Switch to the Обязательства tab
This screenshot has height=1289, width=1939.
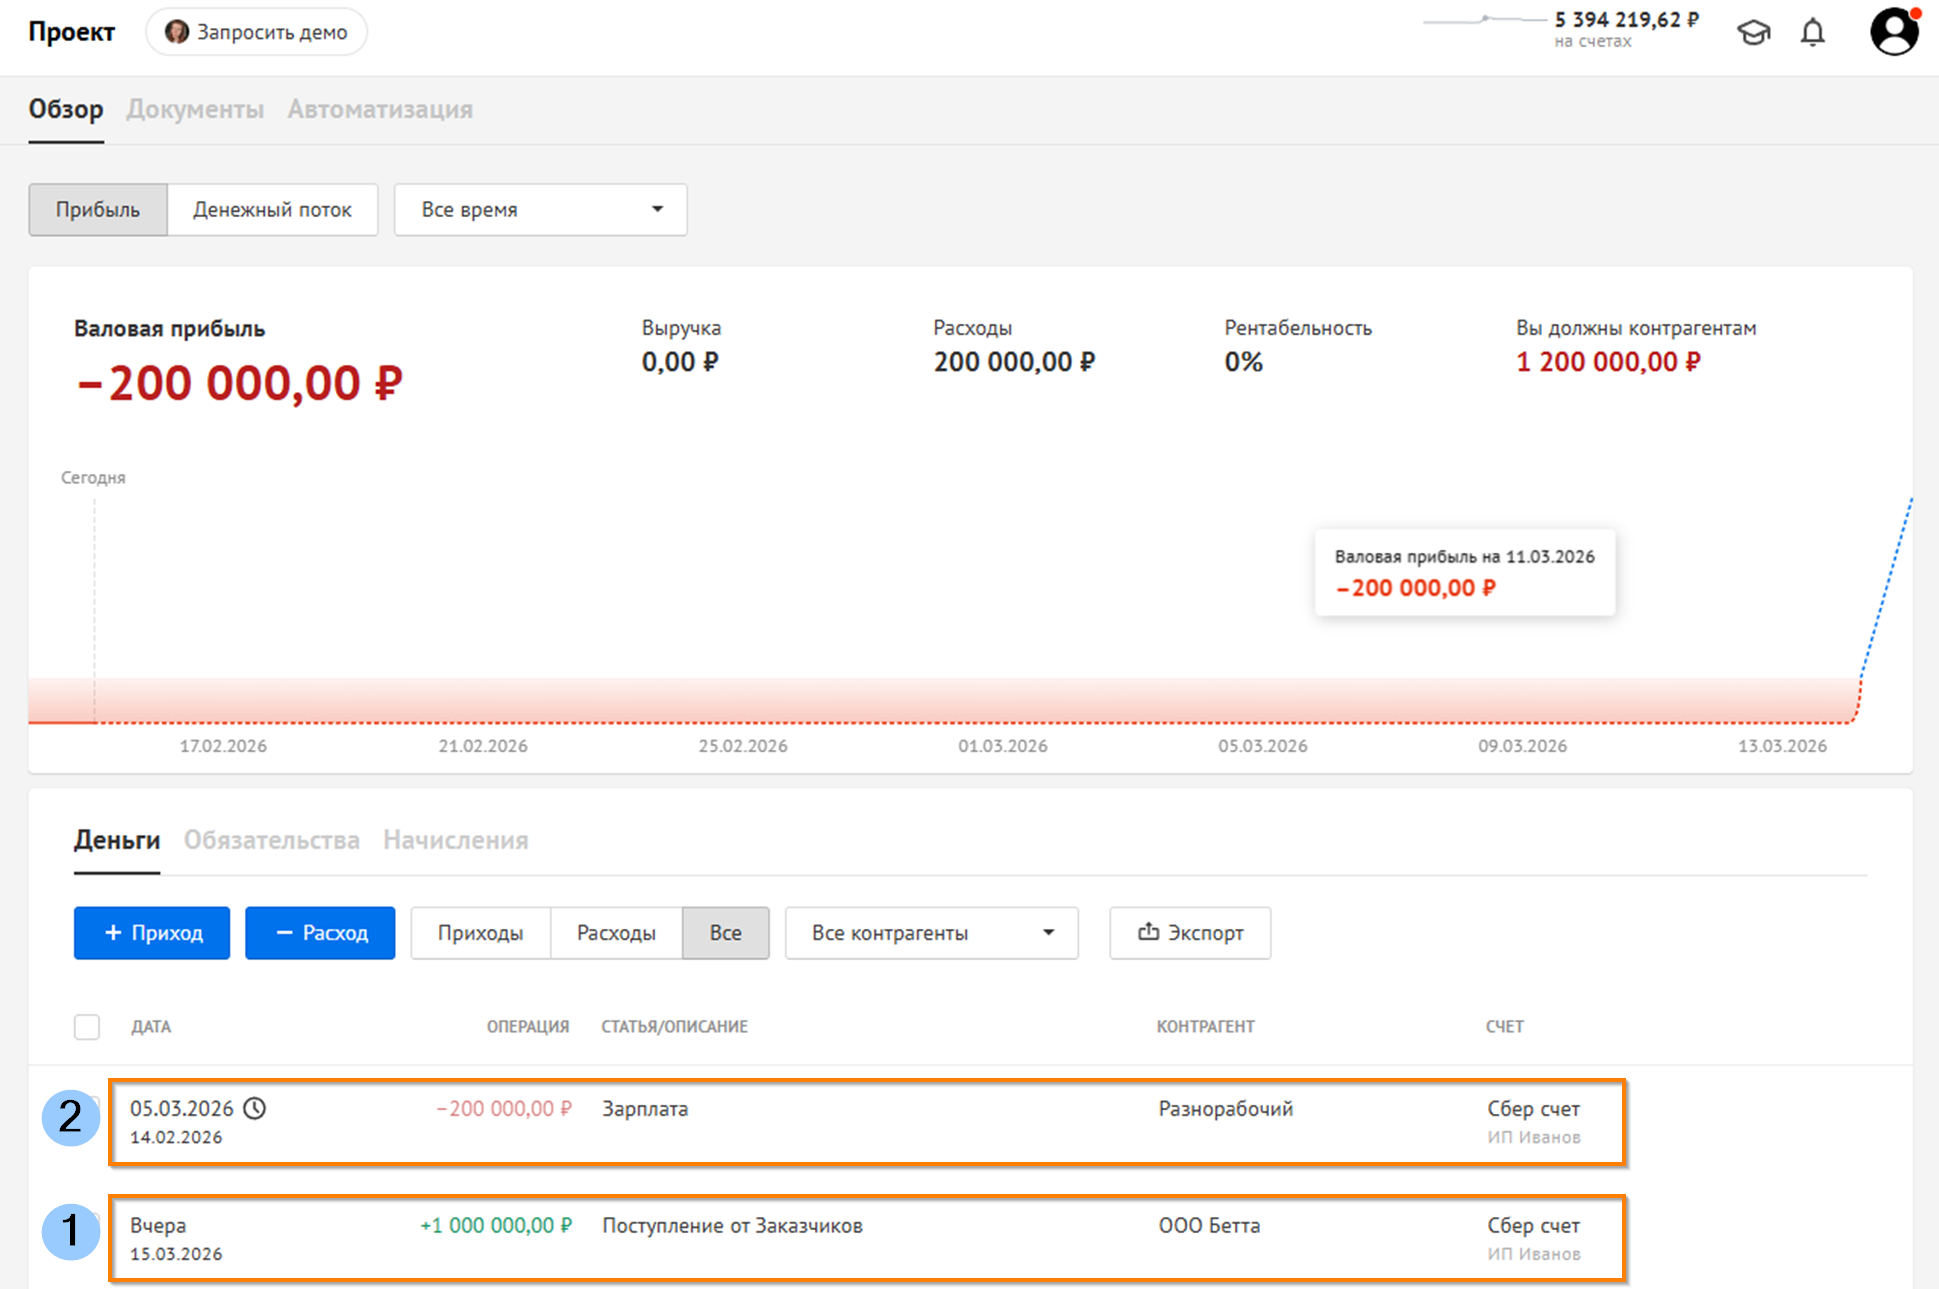coord(271,840)
